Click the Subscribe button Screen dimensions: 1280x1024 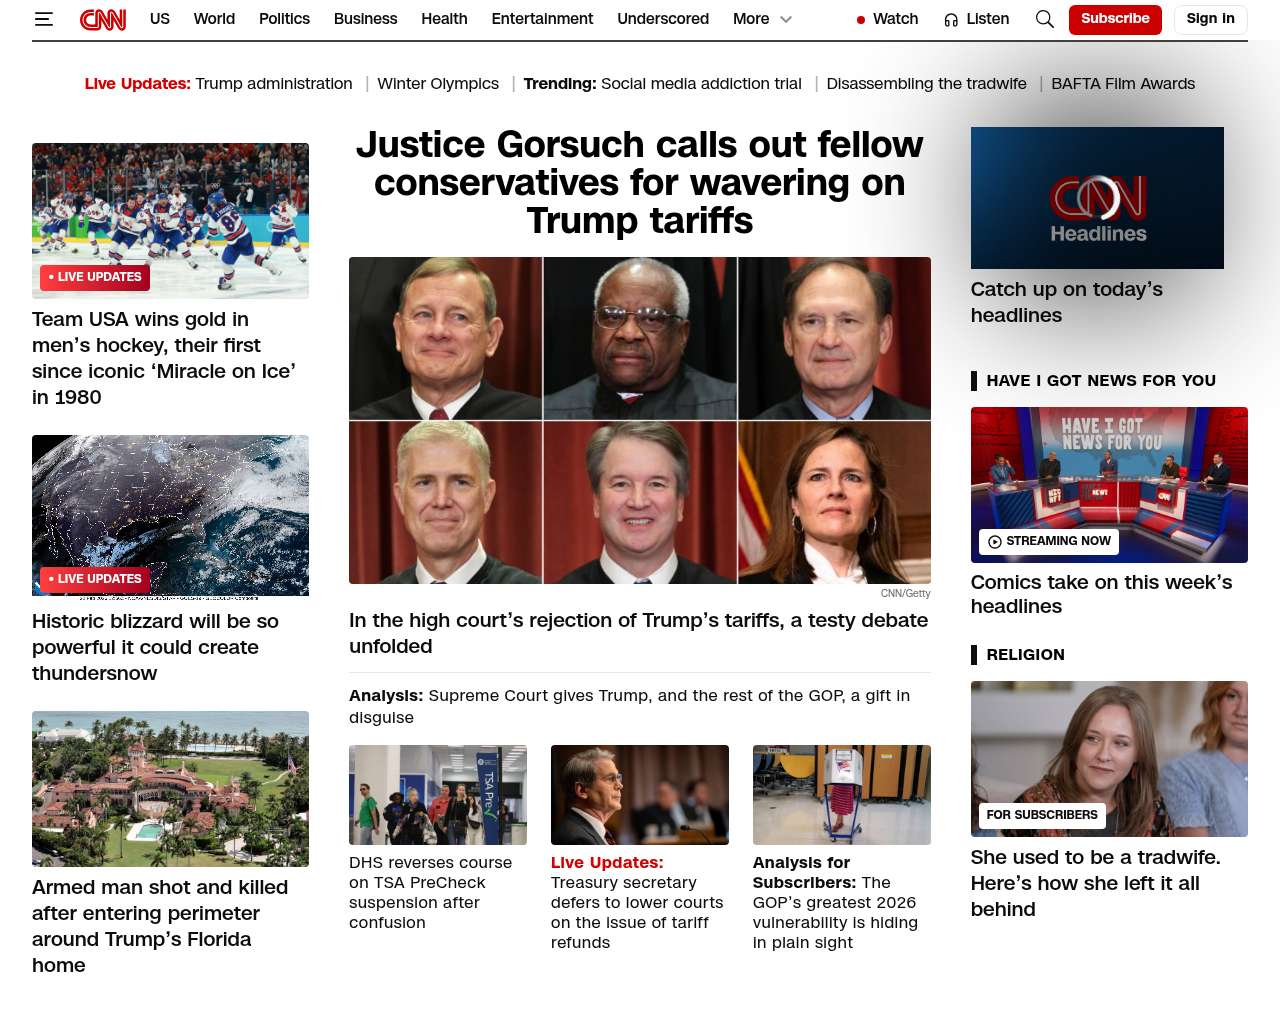click(x=1115, y=19)
